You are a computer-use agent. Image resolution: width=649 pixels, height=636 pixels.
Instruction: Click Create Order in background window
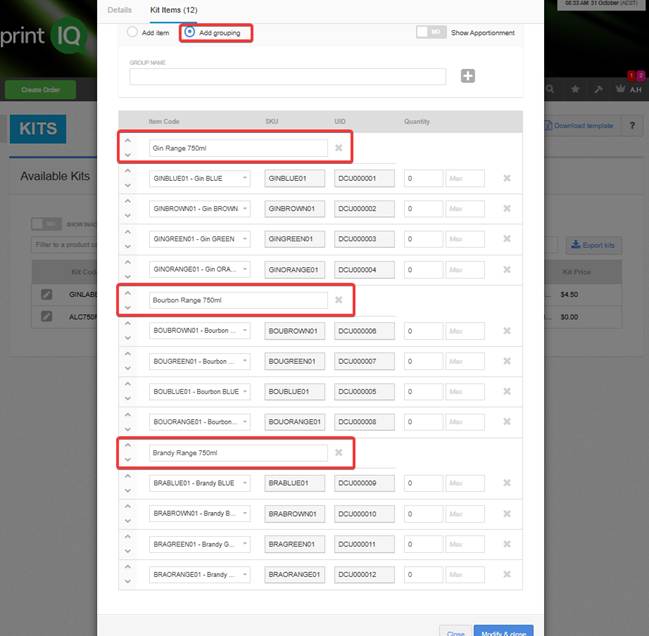[x=40, y=90]
